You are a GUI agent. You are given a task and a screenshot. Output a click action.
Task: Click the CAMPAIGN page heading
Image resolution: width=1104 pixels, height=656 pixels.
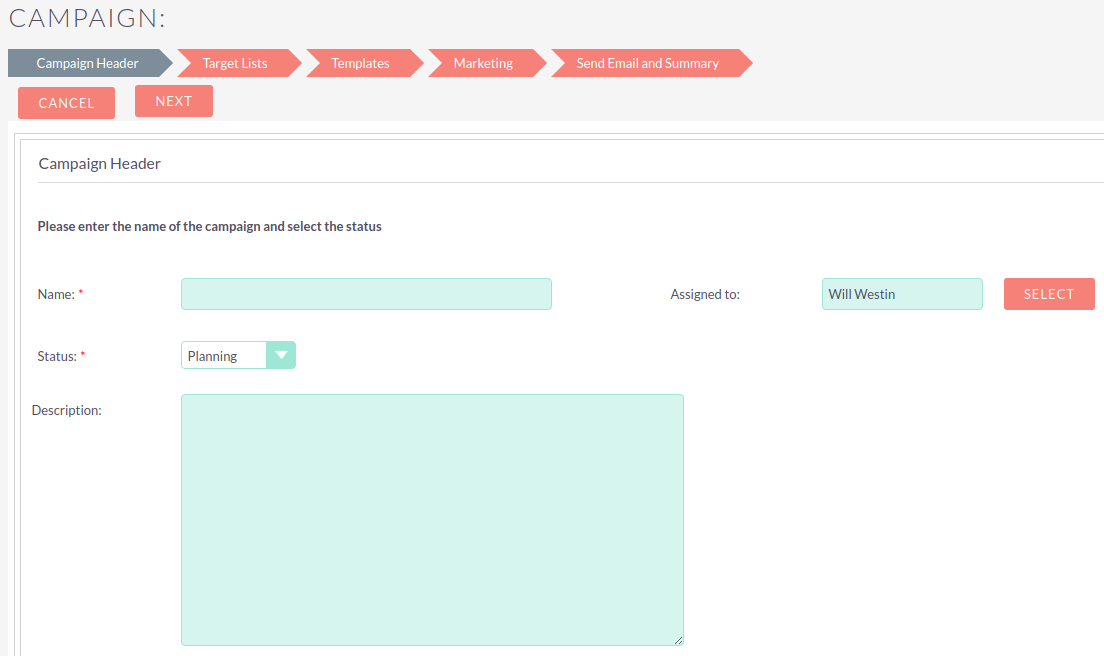(86, 18)
